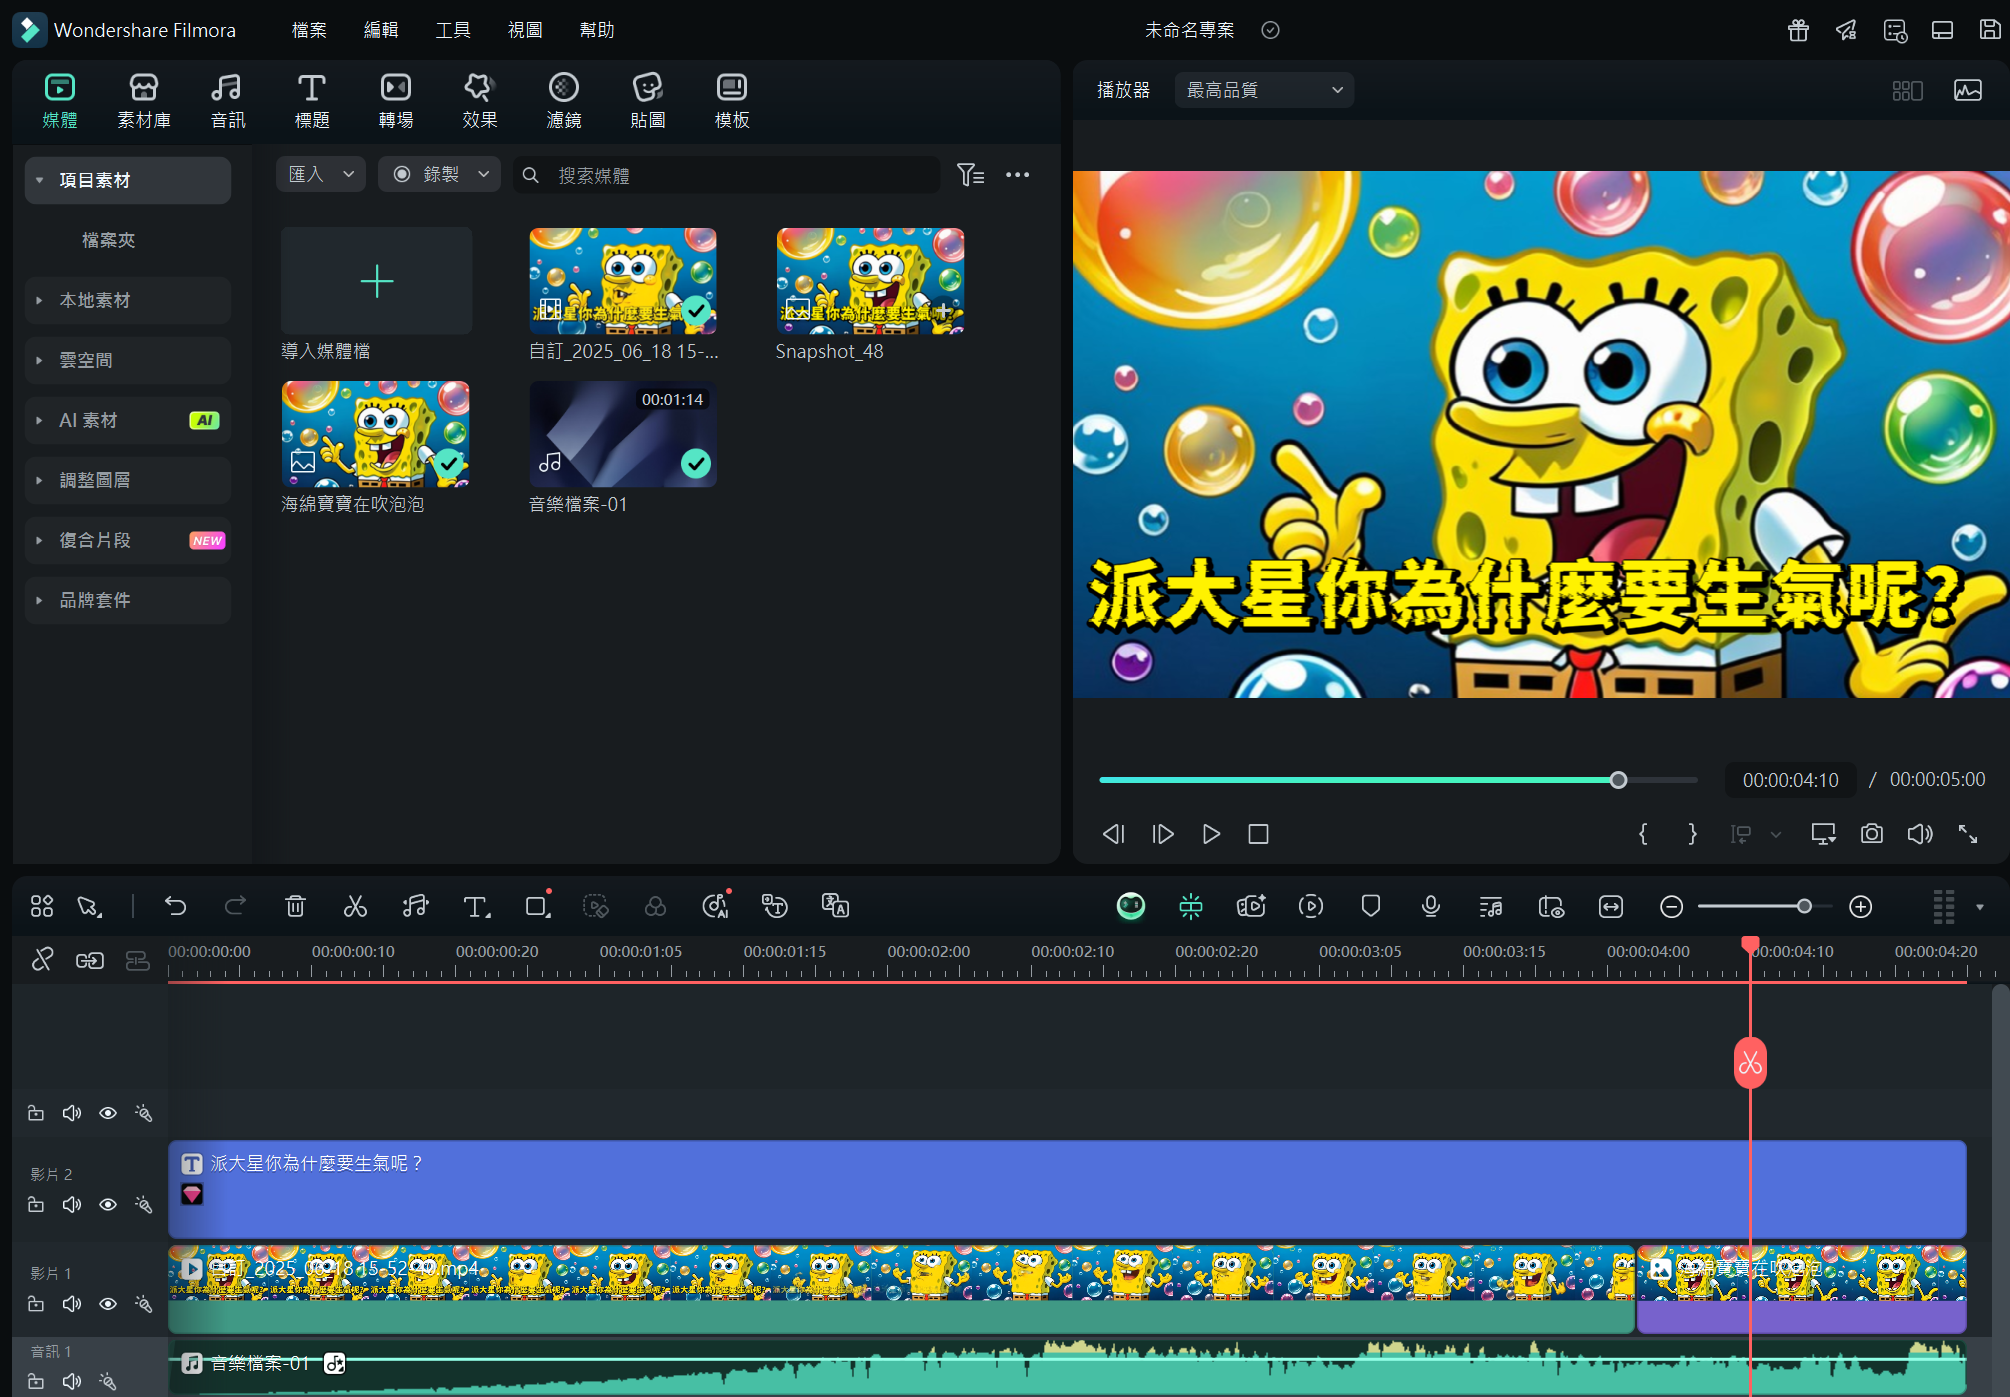Image resolution: width=2010 pixels, height=1397 pixels.
Task: Switch to the 濾鏡 tab
Action: [564, 101]
